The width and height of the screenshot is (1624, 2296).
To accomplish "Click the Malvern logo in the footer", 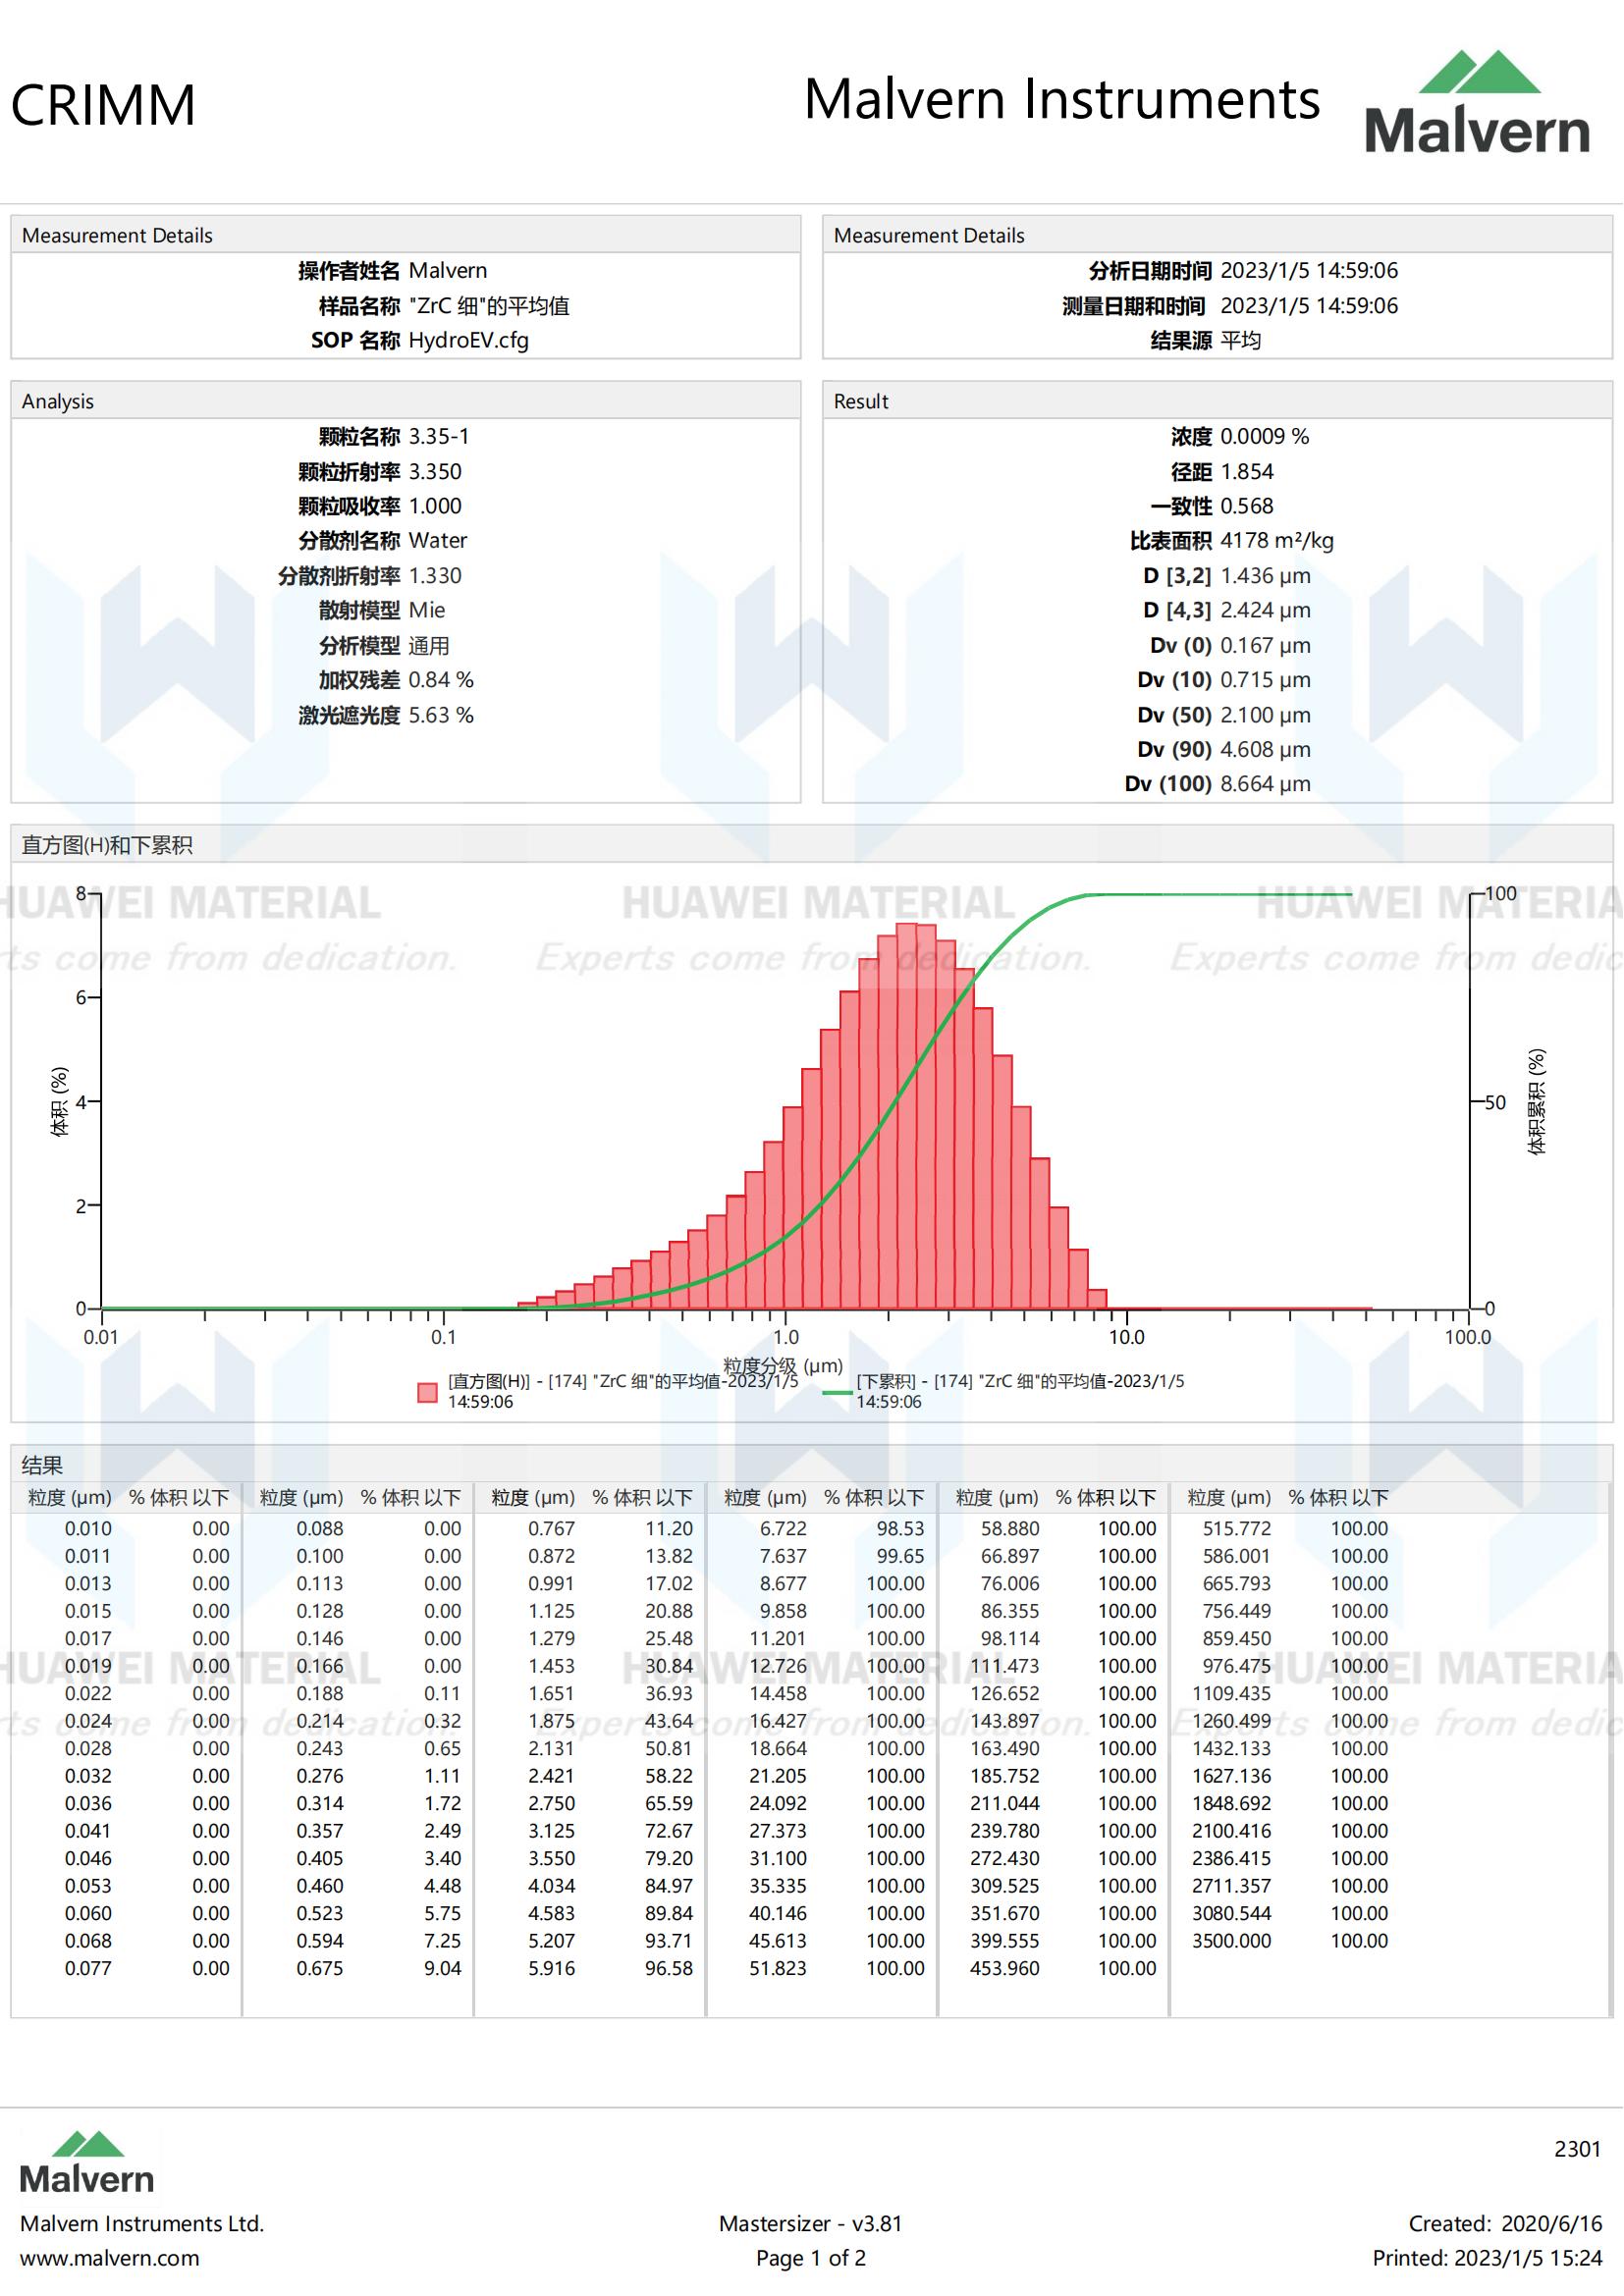I will (87, 2163).
